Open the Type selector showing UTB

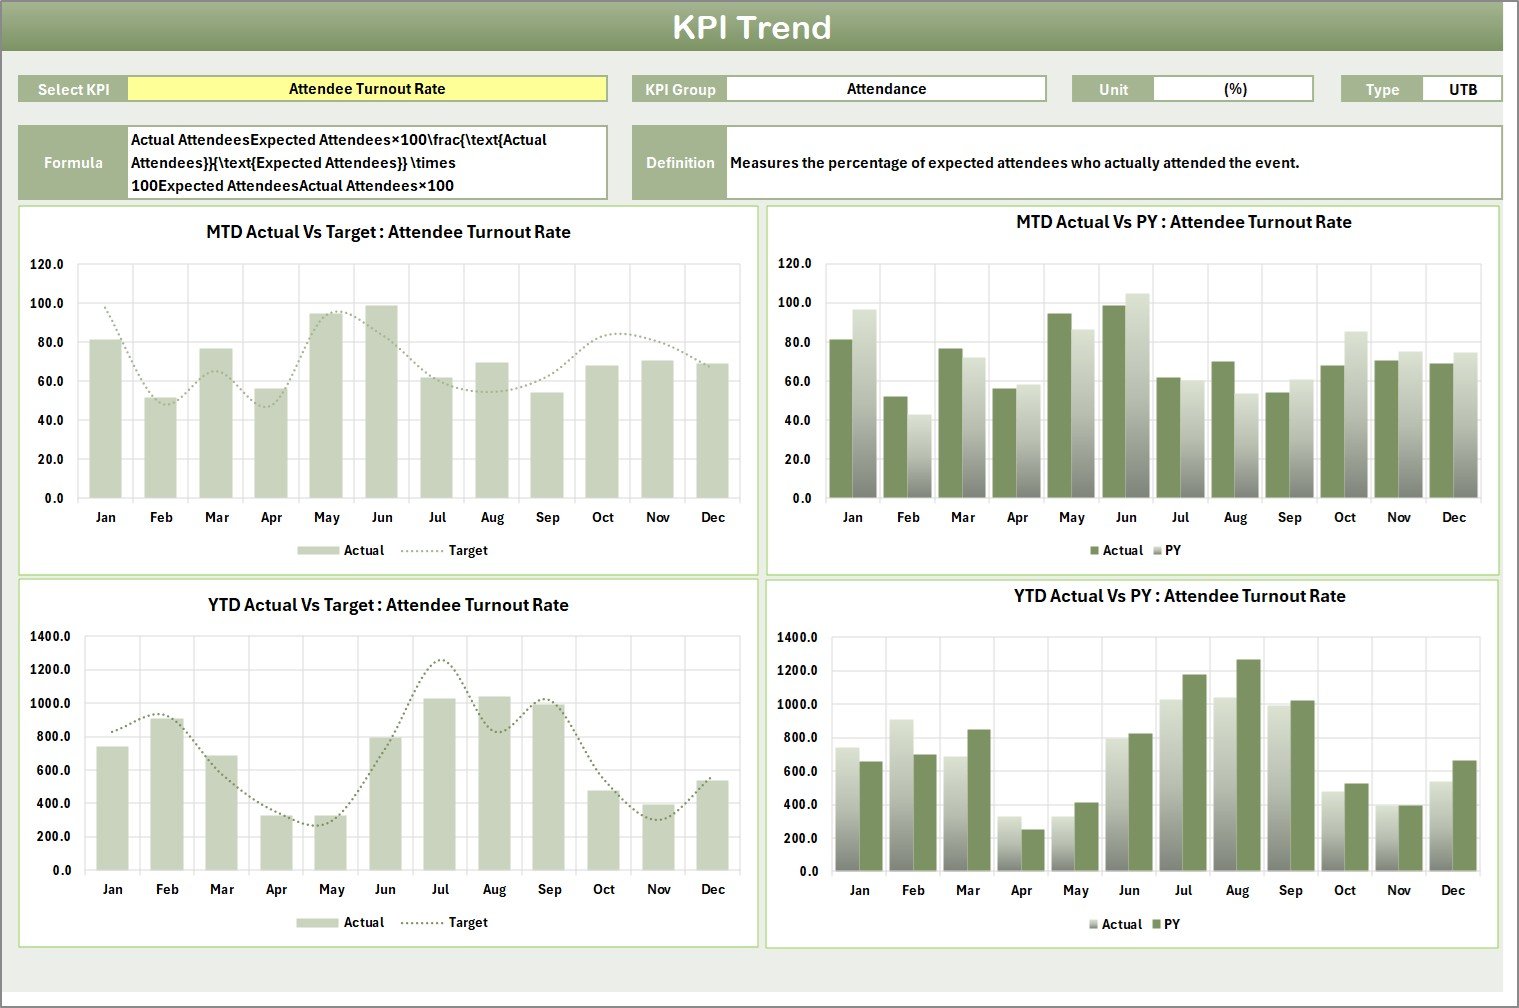(1462, 88)
